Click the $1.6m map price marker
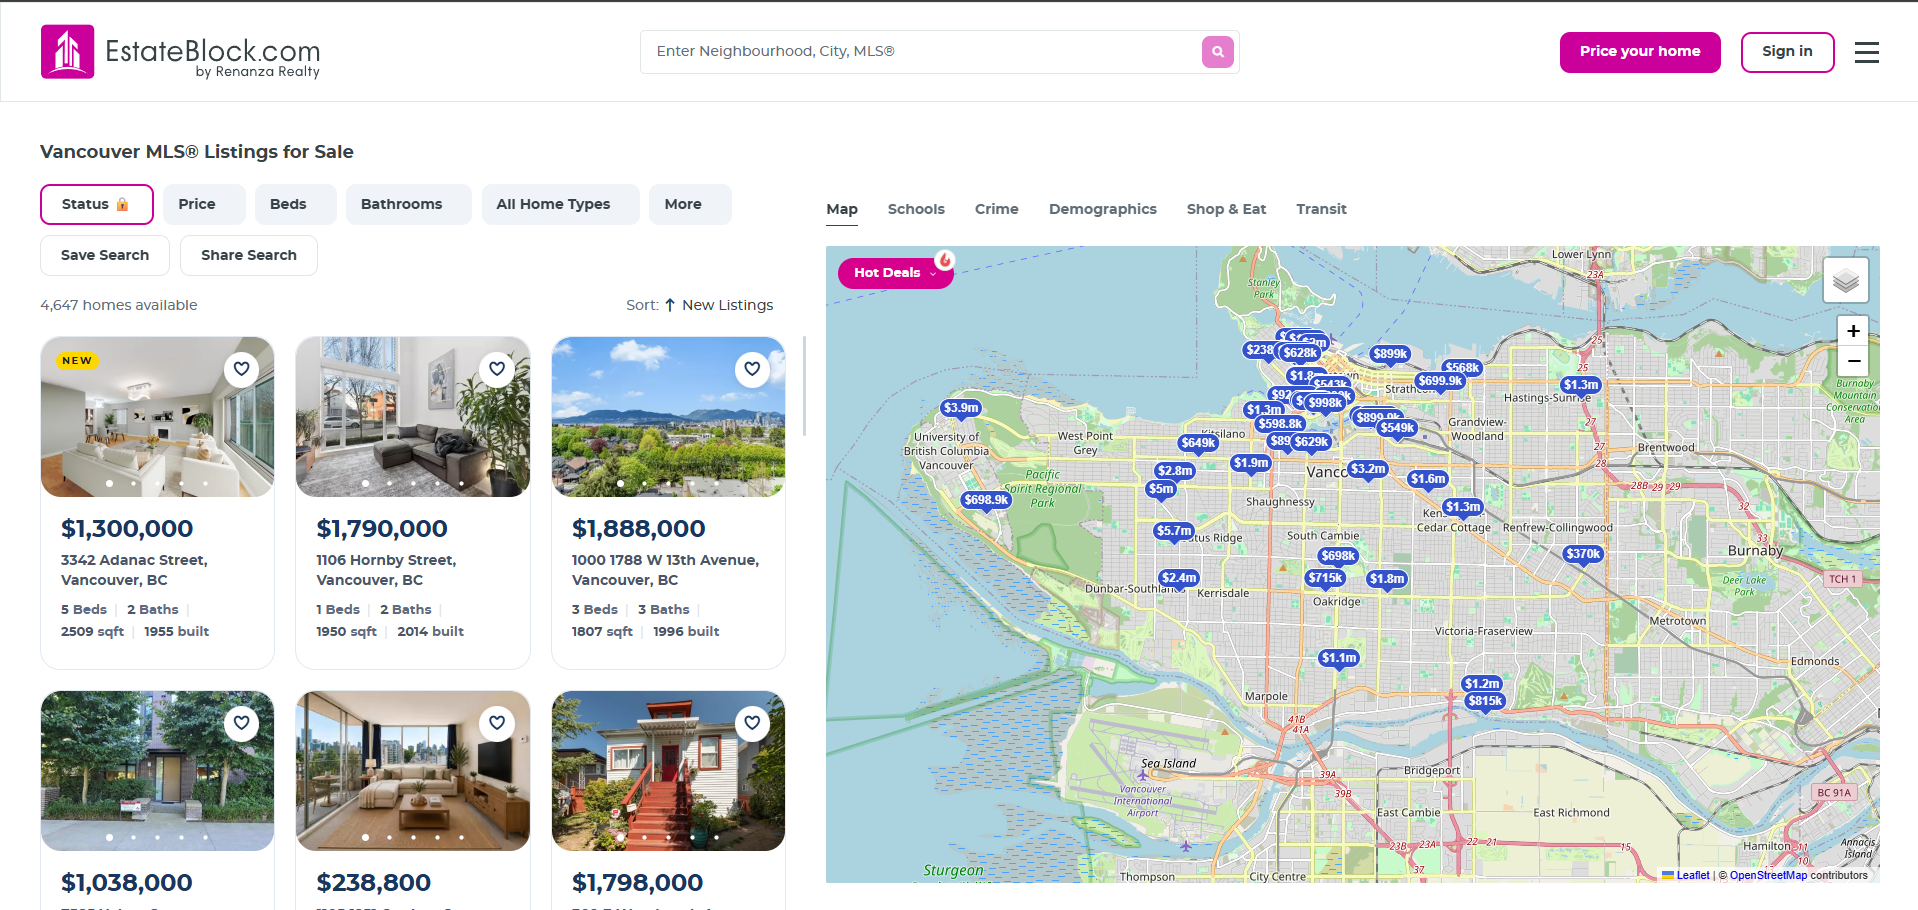The width and height of the screenshot is (1918, 910). (x=1428, y=479)
